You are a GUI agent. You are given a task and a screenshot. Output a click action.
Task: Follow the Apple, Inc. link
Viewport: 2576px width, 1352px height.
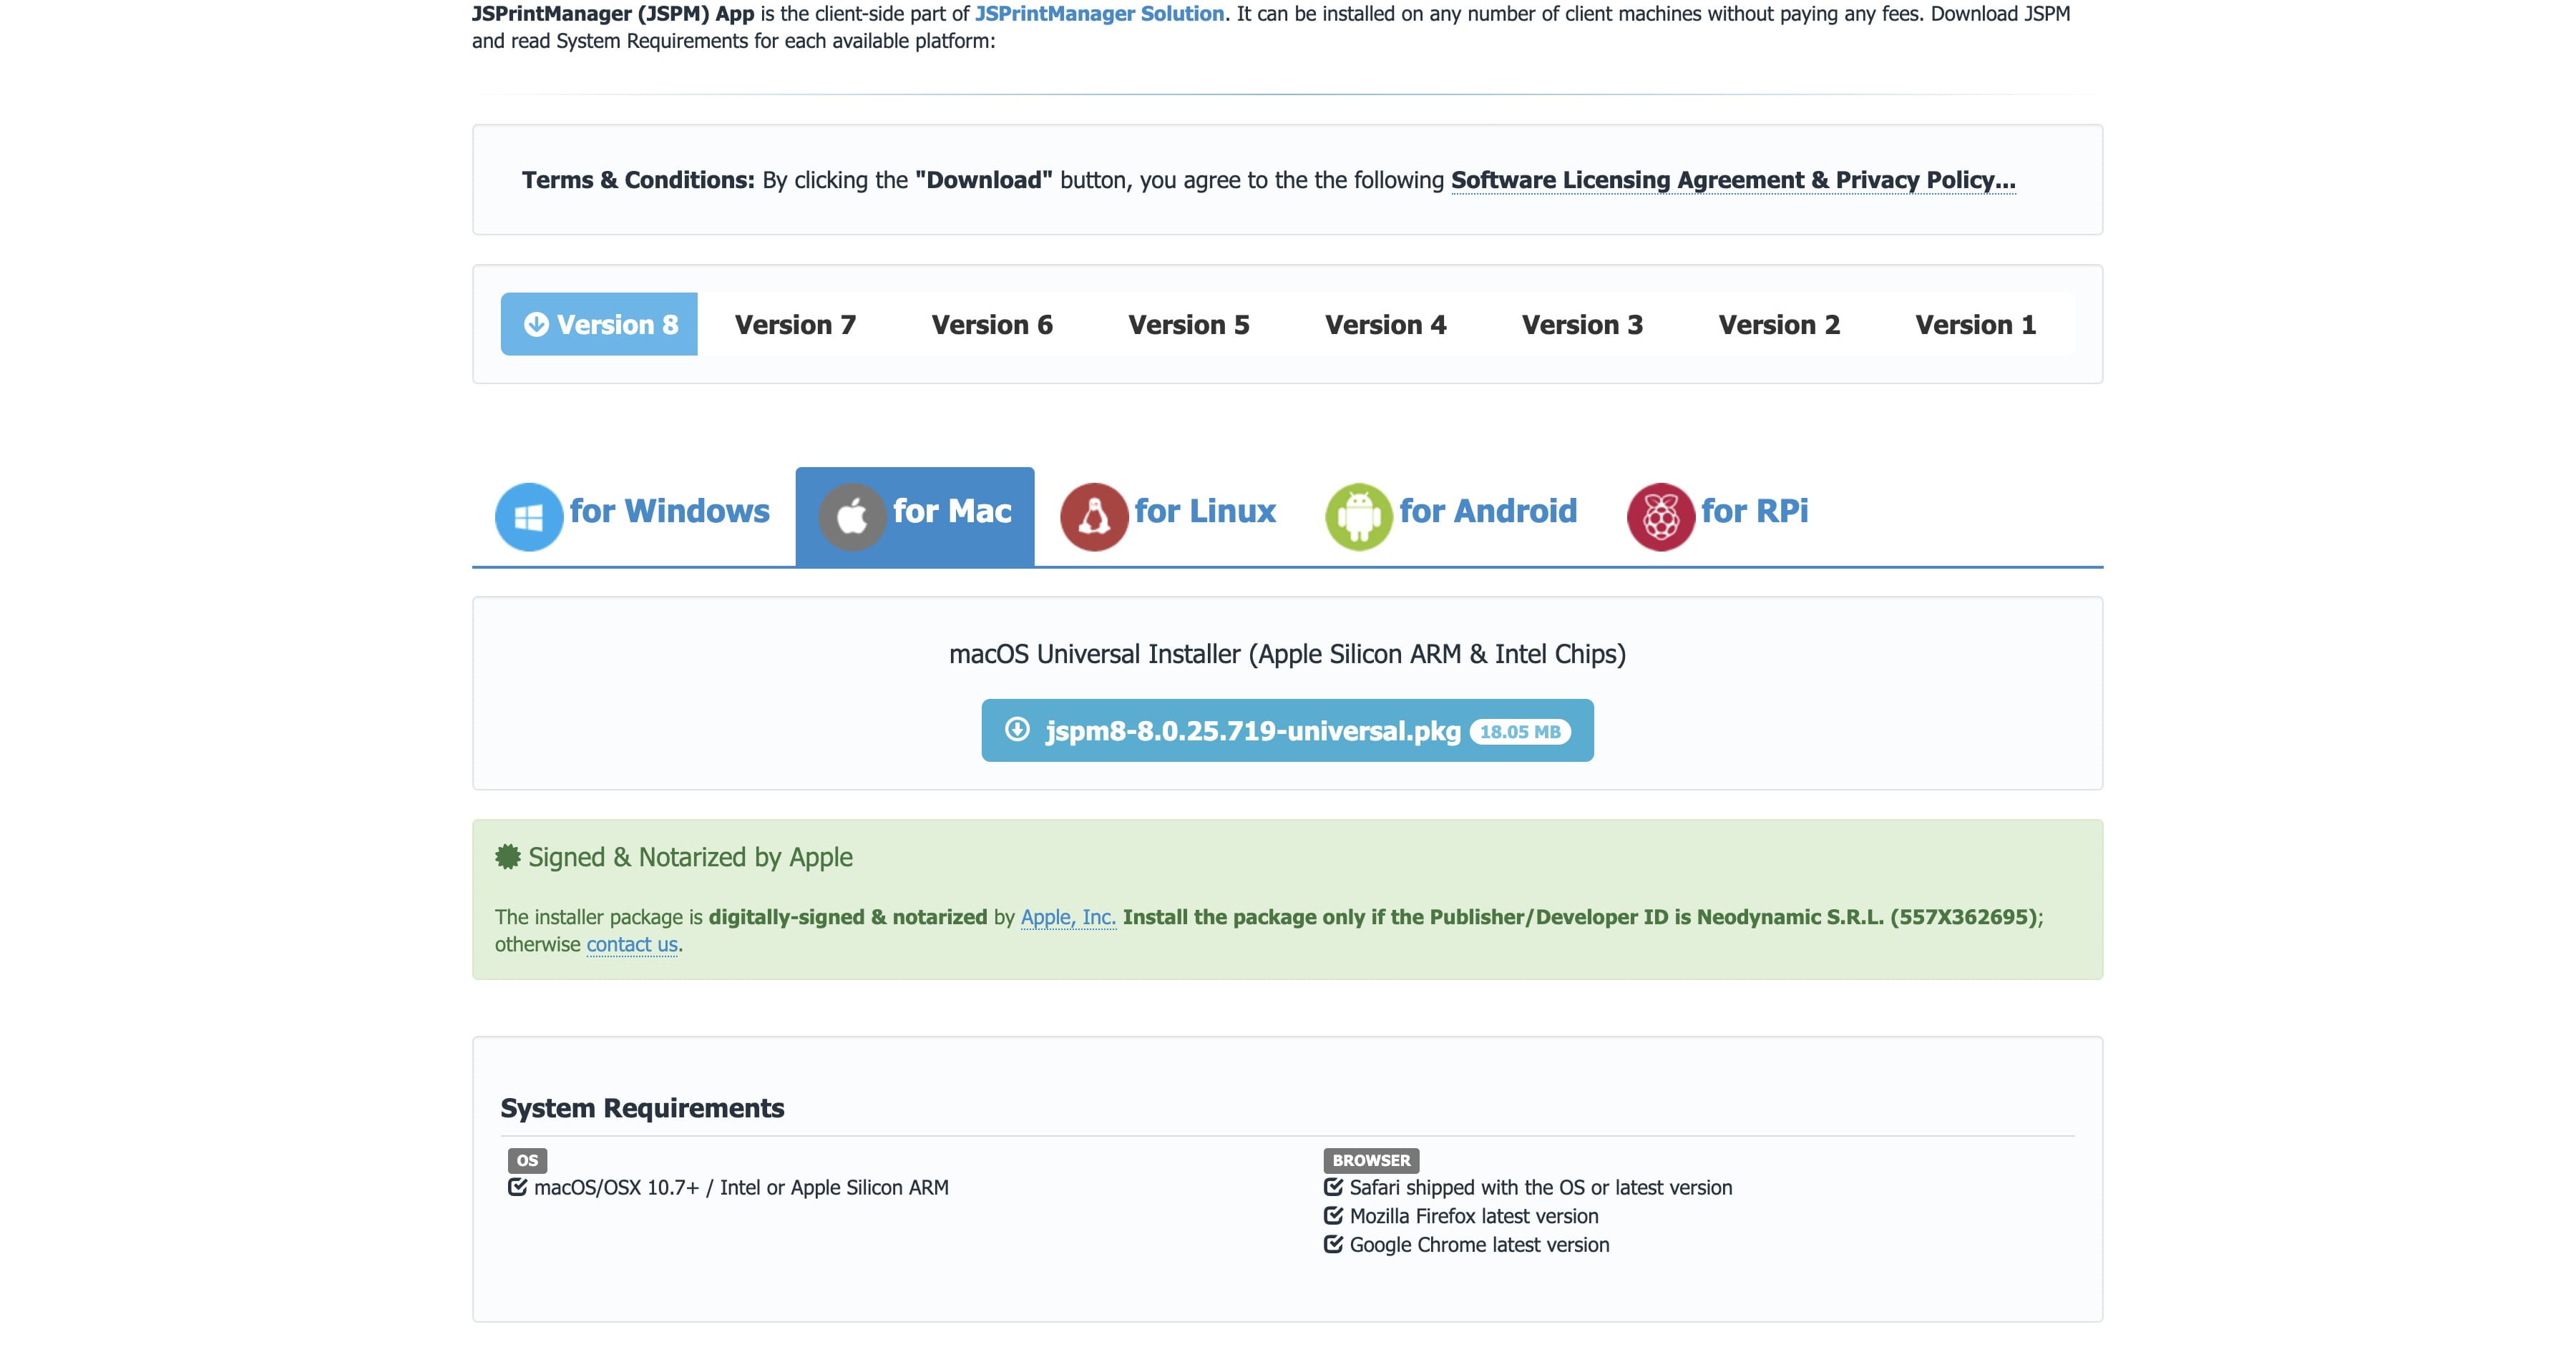point(1068,917)
